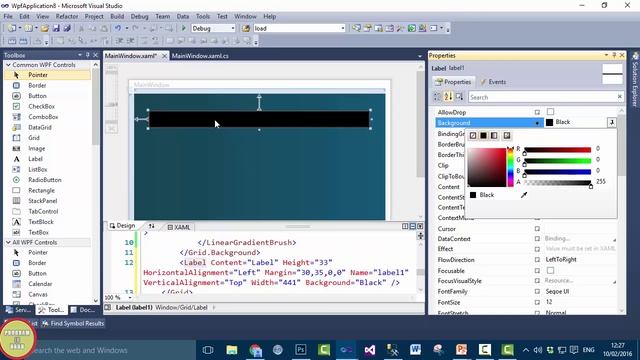Open the Solution Explorer side tab
Screen dimensions: 640x360
(x=635, y=80)
